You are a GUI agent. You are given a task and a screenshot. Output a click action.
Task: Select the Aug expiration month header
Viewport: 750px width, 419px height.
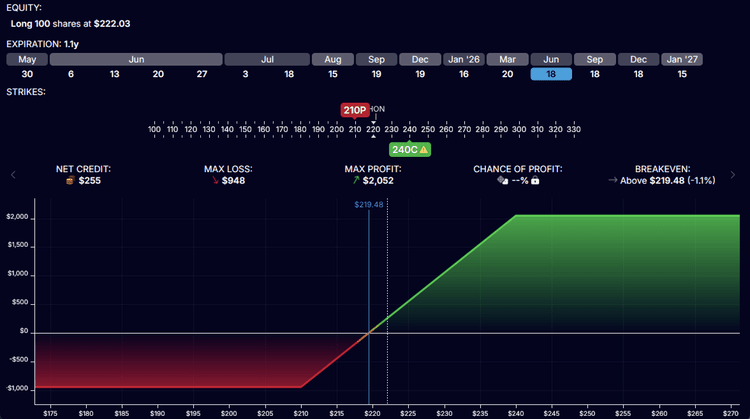tap(333, 59)
